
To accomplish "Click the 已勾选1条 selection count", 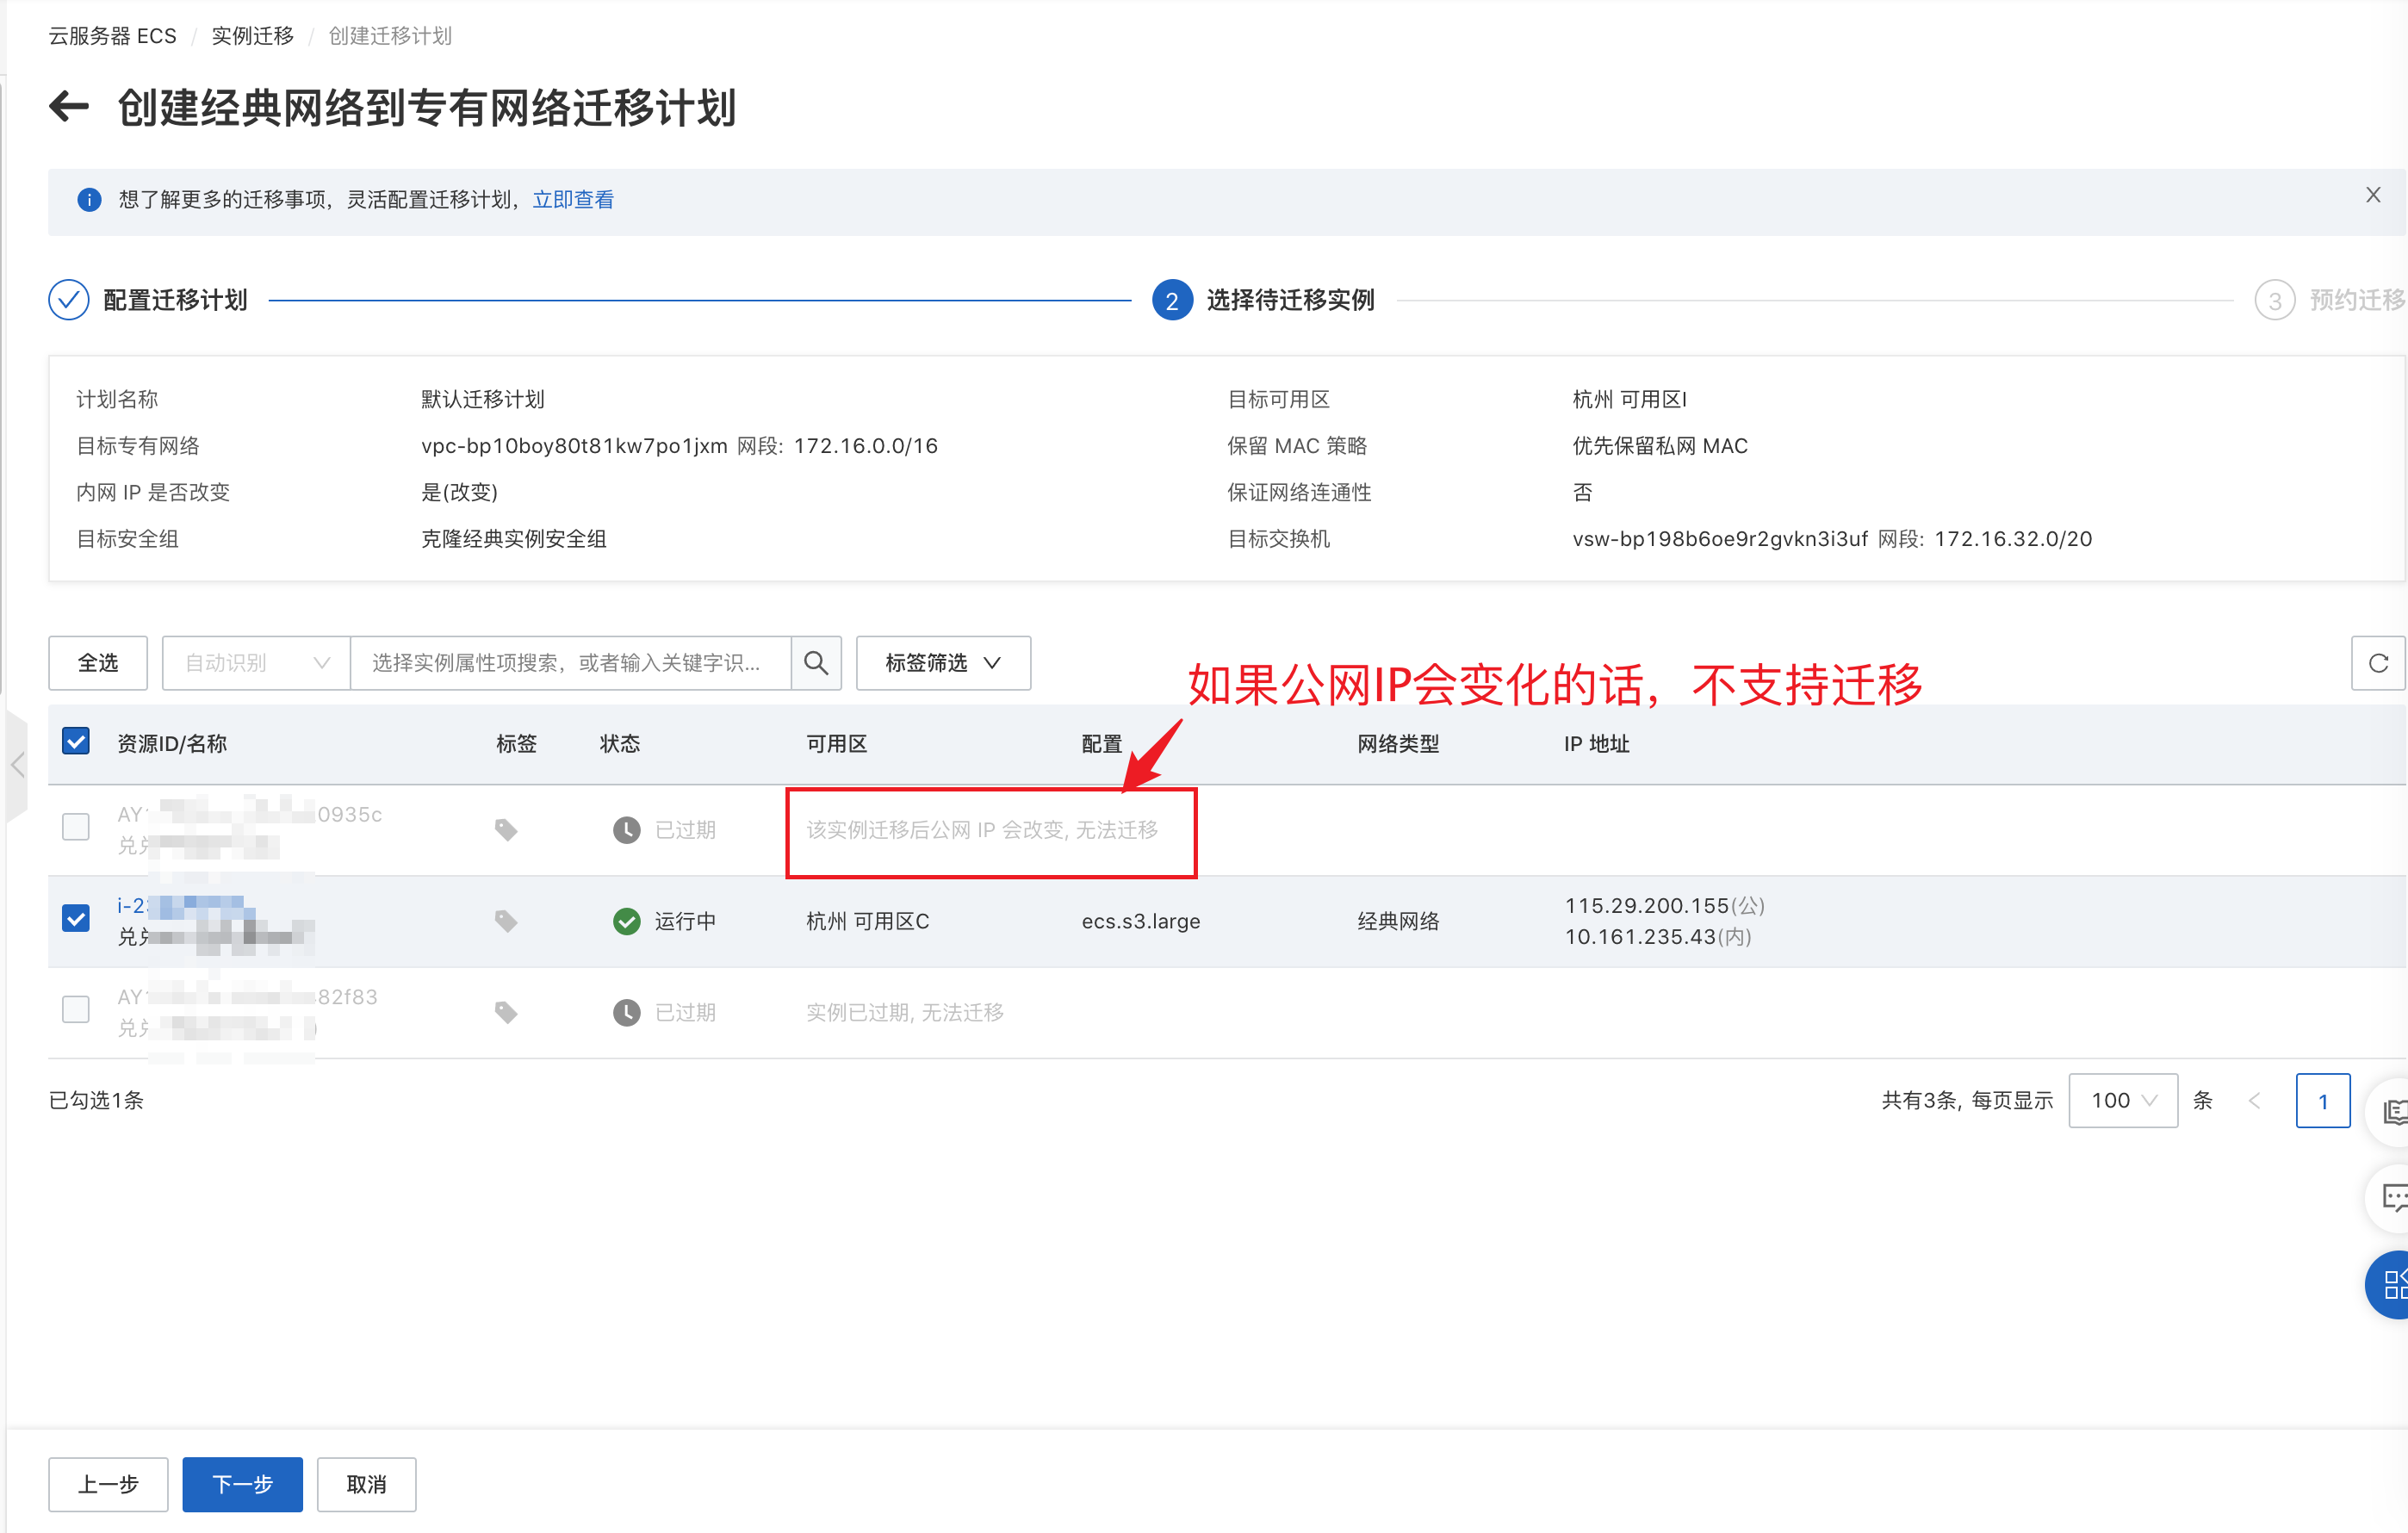I will [x=96, y=1100].
